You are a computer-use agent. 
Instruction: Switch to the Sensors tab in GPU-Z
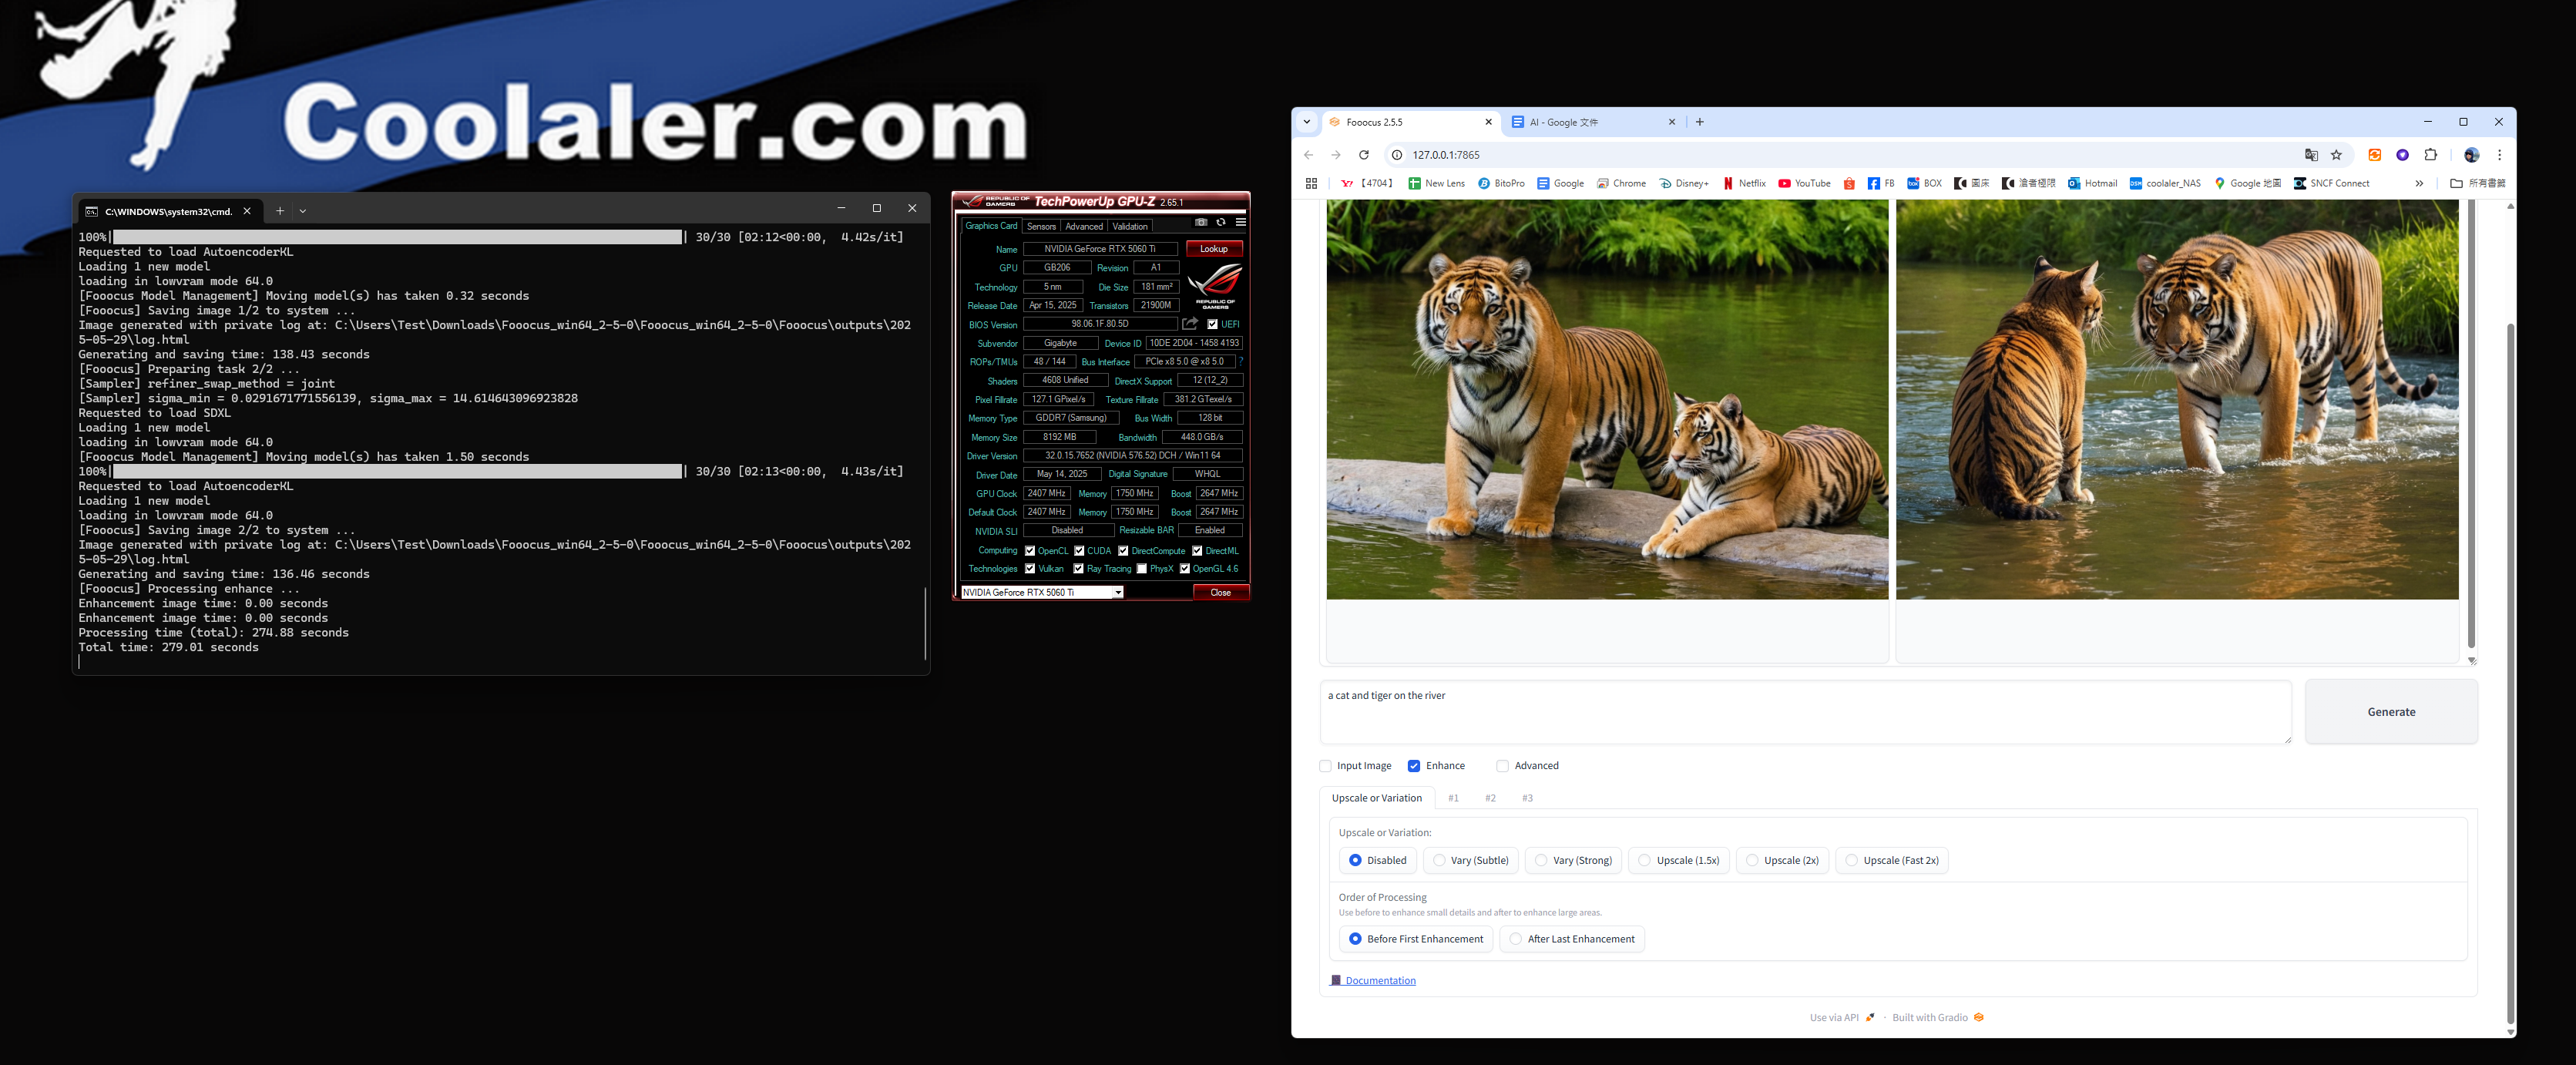click(1041, 226)
